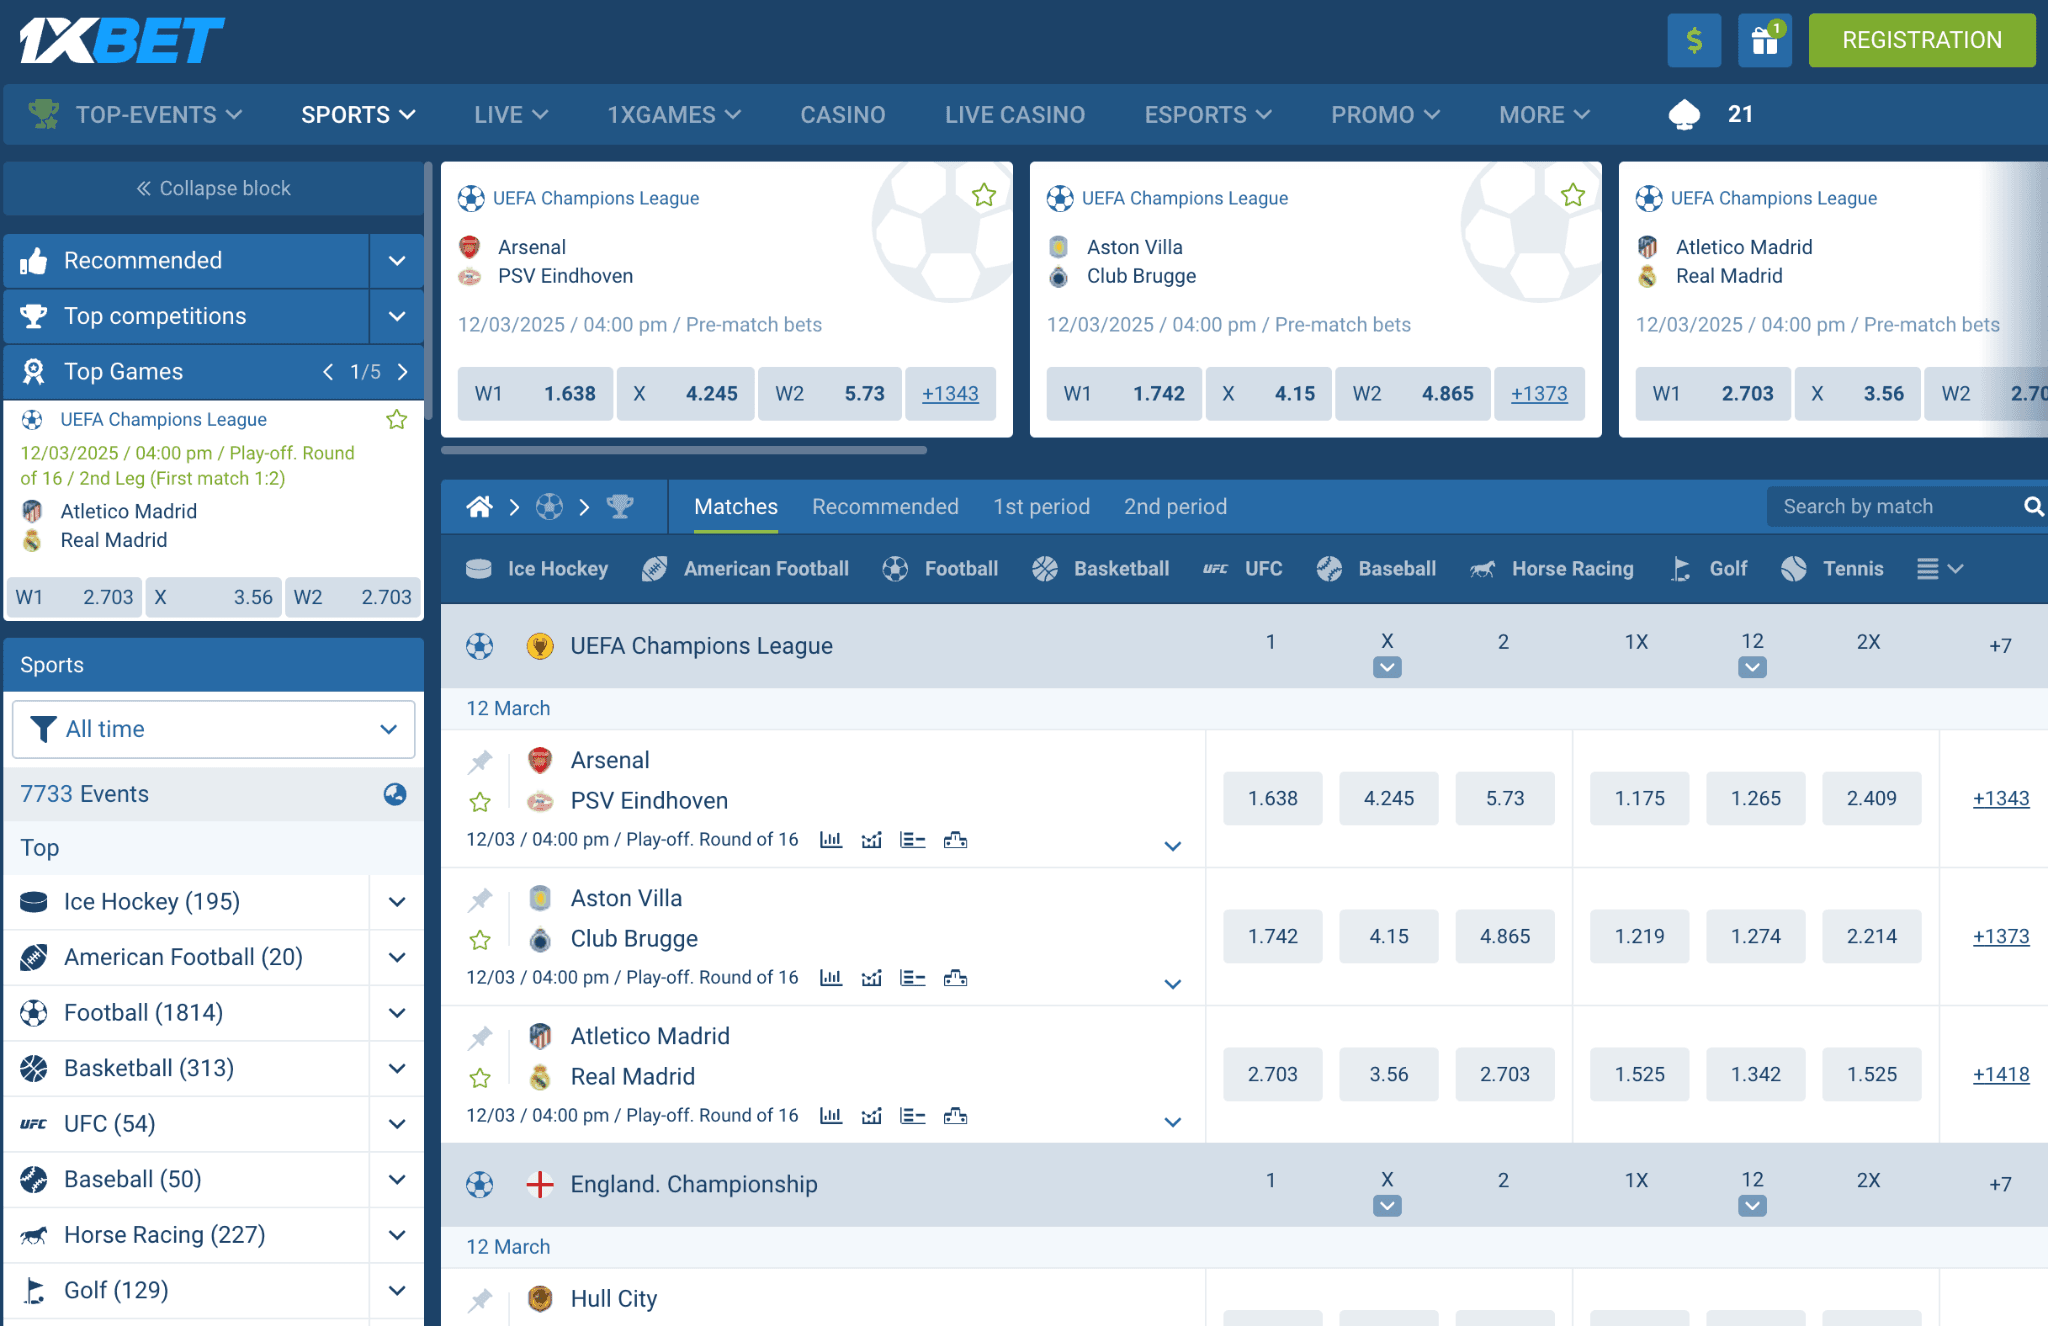Open the All time filter dropdown
2048x1326 pixels.
[213, 729]
